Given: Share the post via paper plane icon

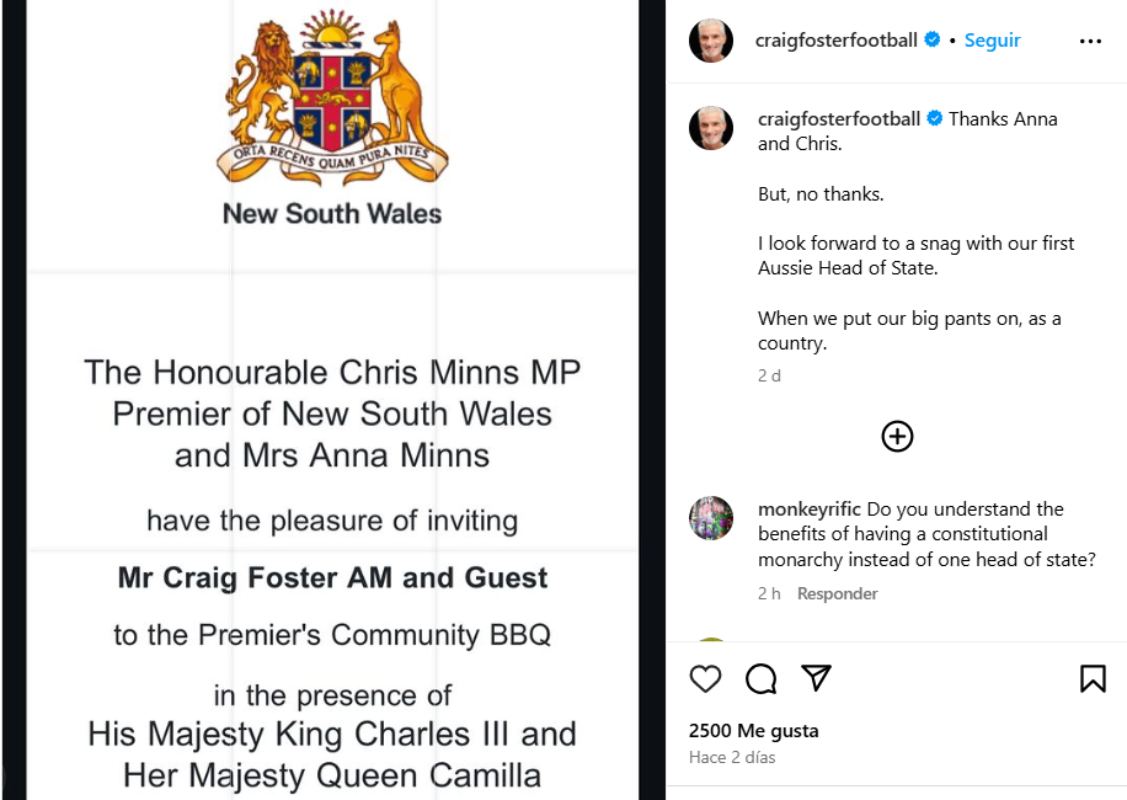Looking at the screenshot, I should [817, 679].
